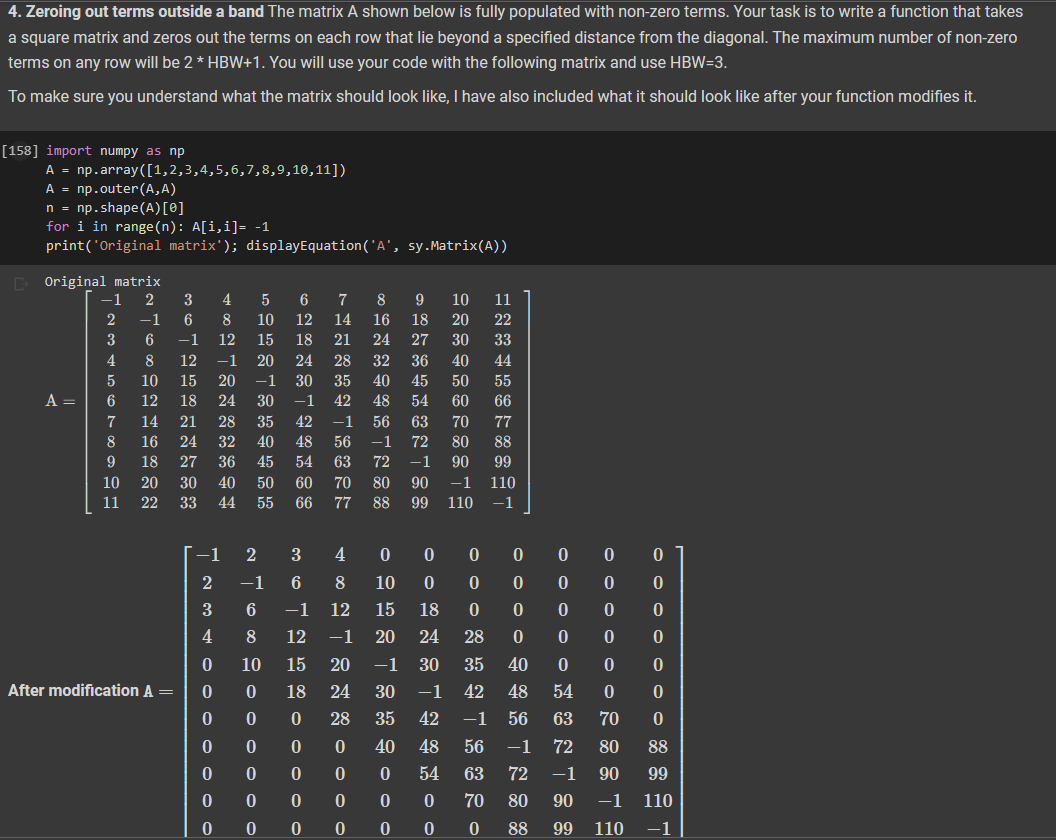Click the np.outer(A,A) statement
The height and width of the screenshot is (840, 1056).
coord(108,188)
